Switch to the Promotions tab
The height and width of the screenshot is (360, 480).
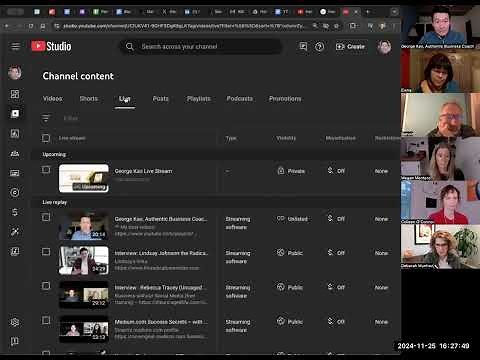pyautogui.click(x=285, y=99)
